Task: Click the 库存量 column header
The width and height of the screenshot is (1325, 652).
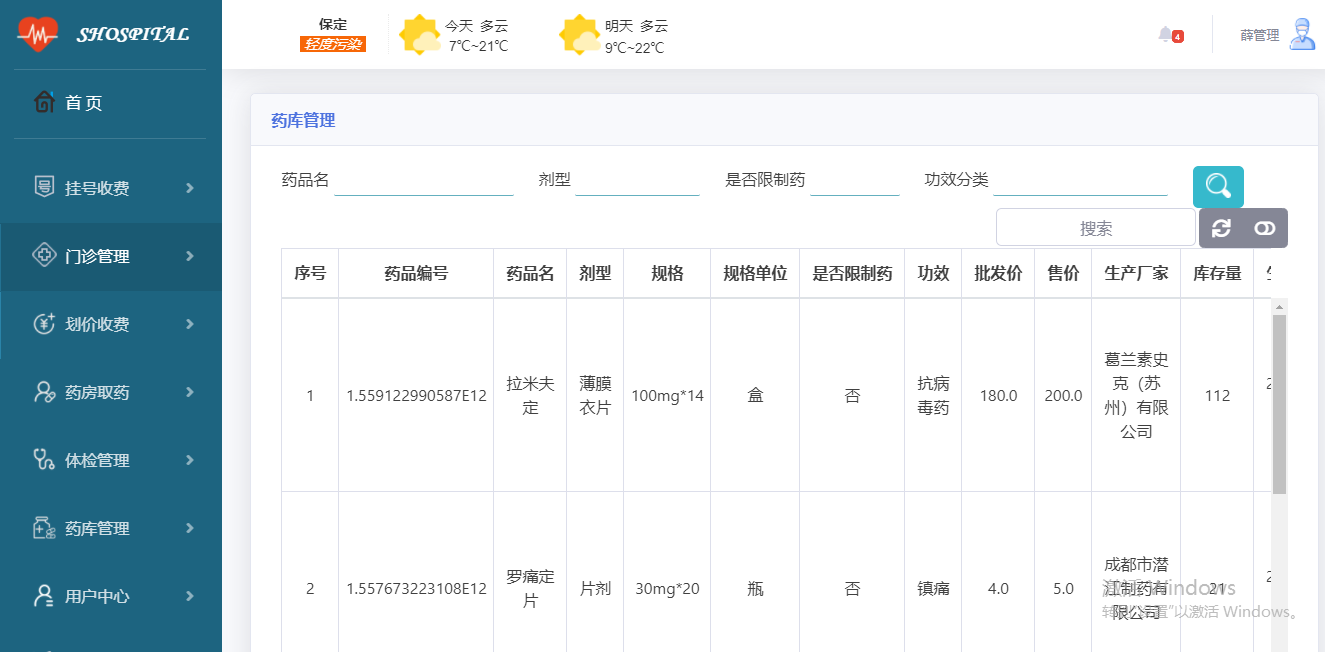Action: [1217, 273]
